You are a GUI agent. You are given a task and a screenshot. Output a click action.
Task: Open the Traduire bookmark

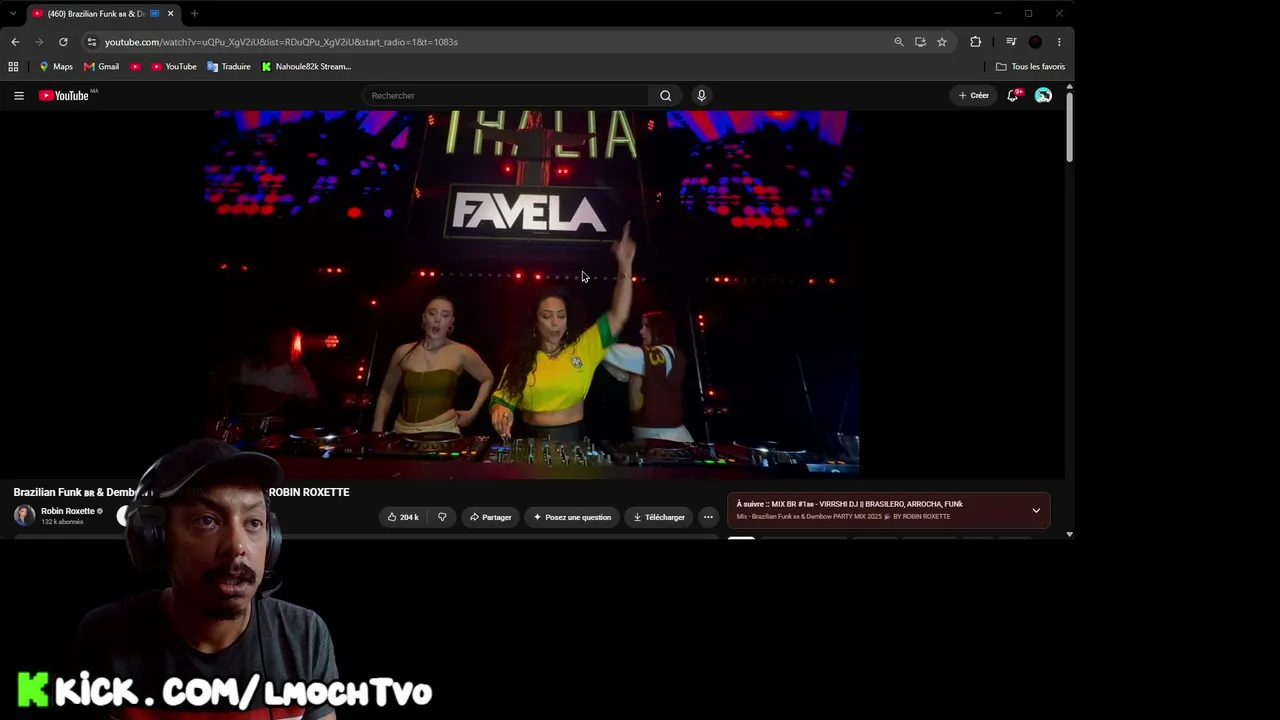[x=229, y=67]
